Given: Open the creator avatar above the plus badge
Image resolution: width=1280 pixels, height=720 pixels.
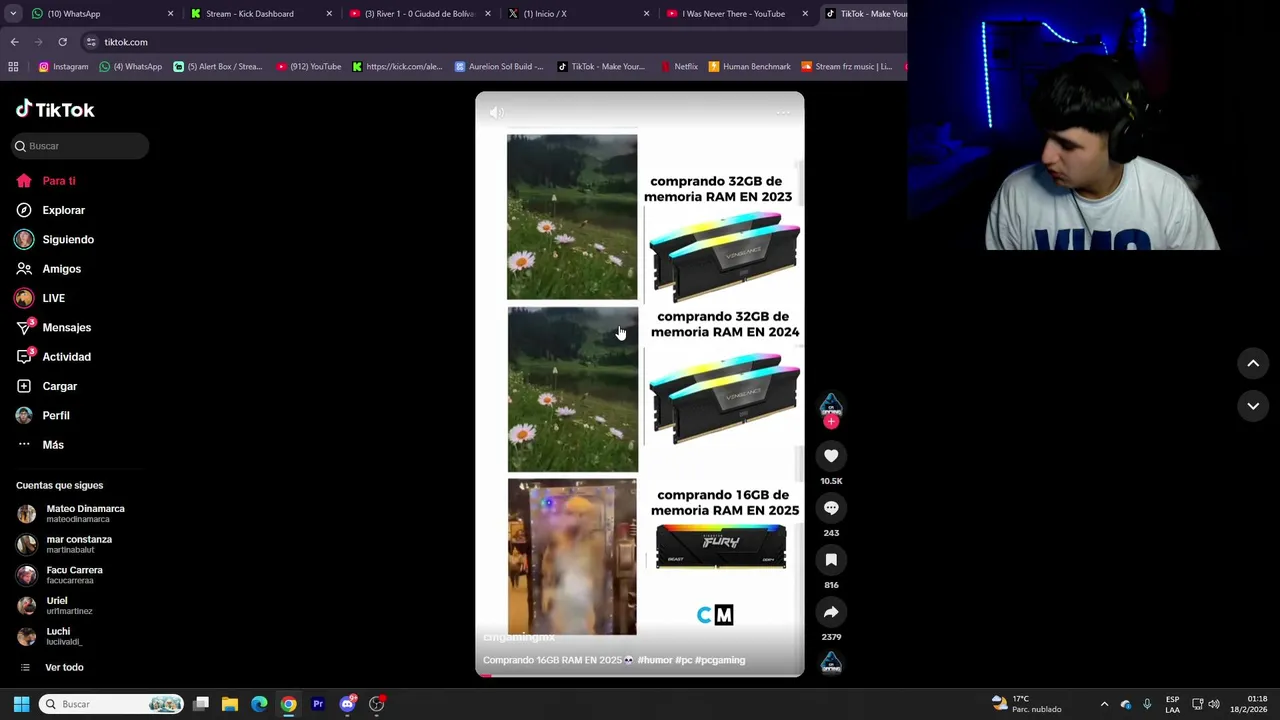Looking at the screenshot, I should click(831, 404).
